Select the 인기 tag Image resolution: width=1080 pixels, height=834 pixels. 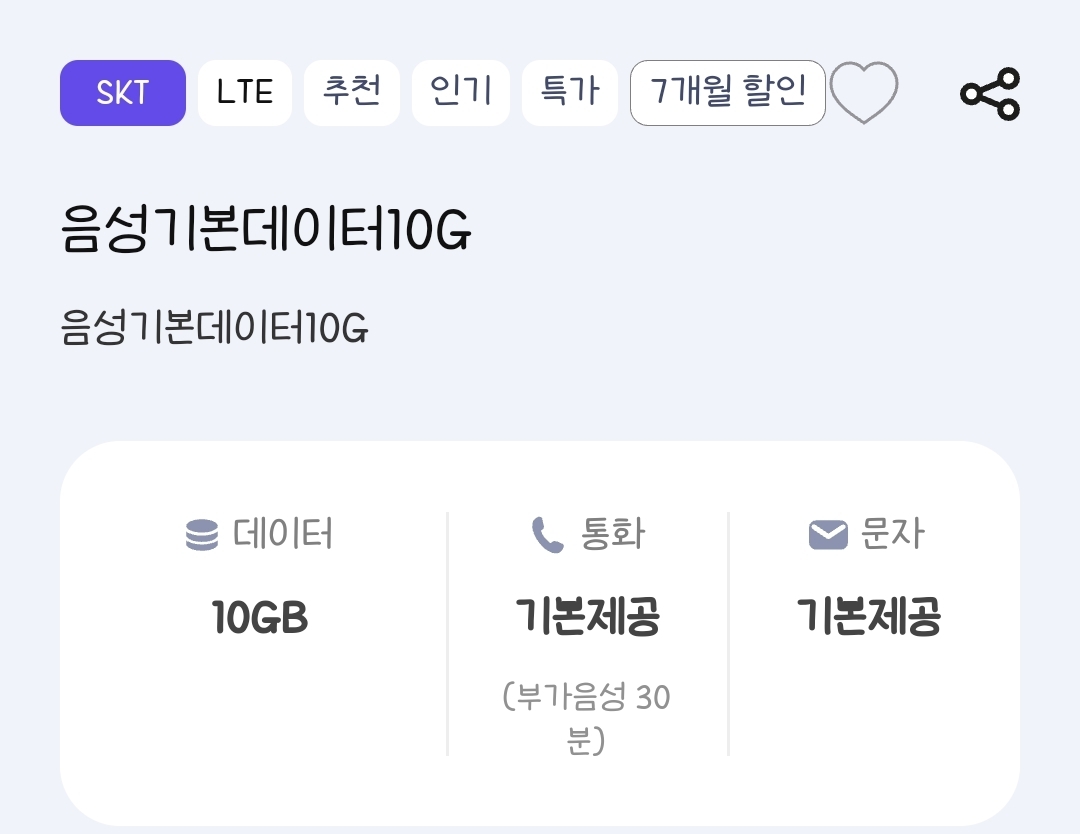461,93
